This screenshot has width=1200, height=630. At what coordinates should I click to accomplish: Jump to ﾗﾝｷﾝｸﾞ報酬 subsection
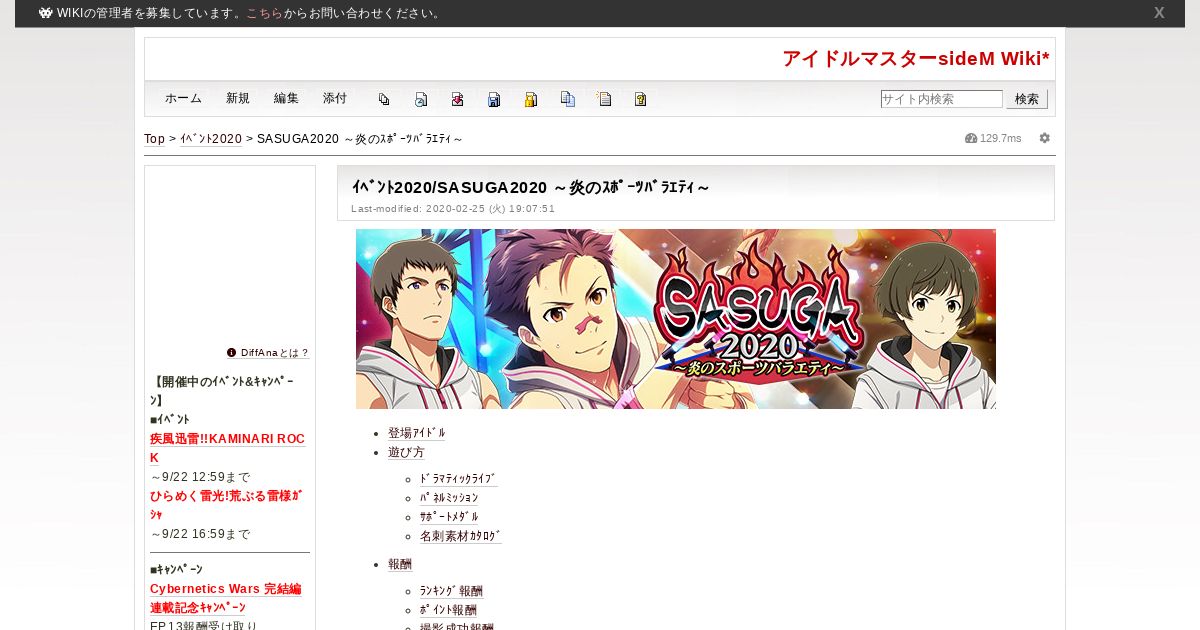coord(451,591)
